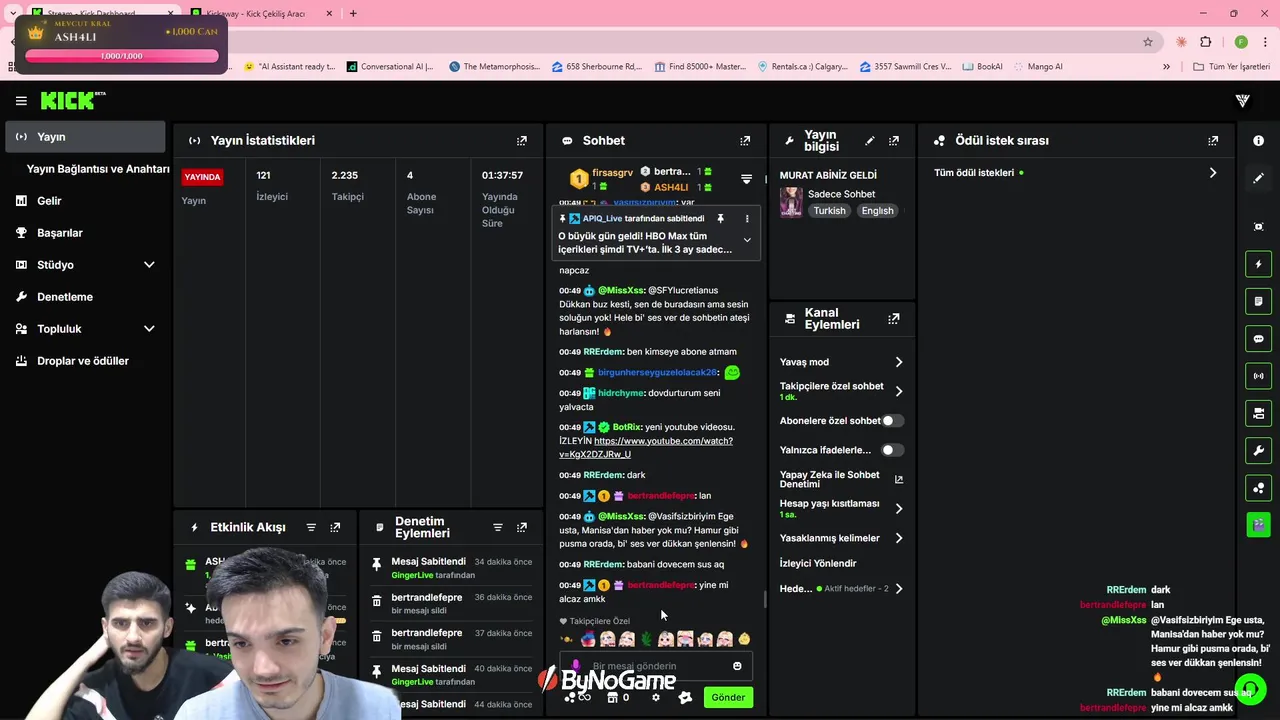Click the pencil icon in right sidebar
The width and height of the screenshot is (1280, 720).
1258,178
